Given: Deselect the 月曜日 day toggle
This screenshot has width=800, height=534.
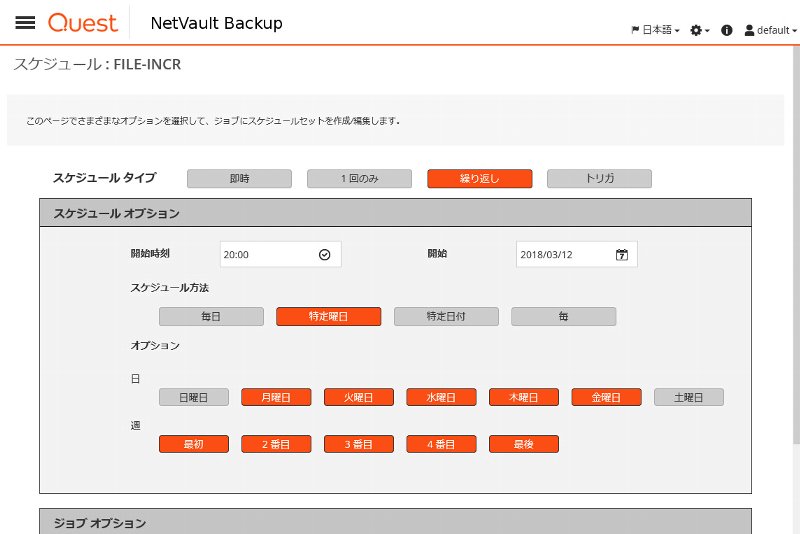Looking at the screenshot, I should [276, 397].
